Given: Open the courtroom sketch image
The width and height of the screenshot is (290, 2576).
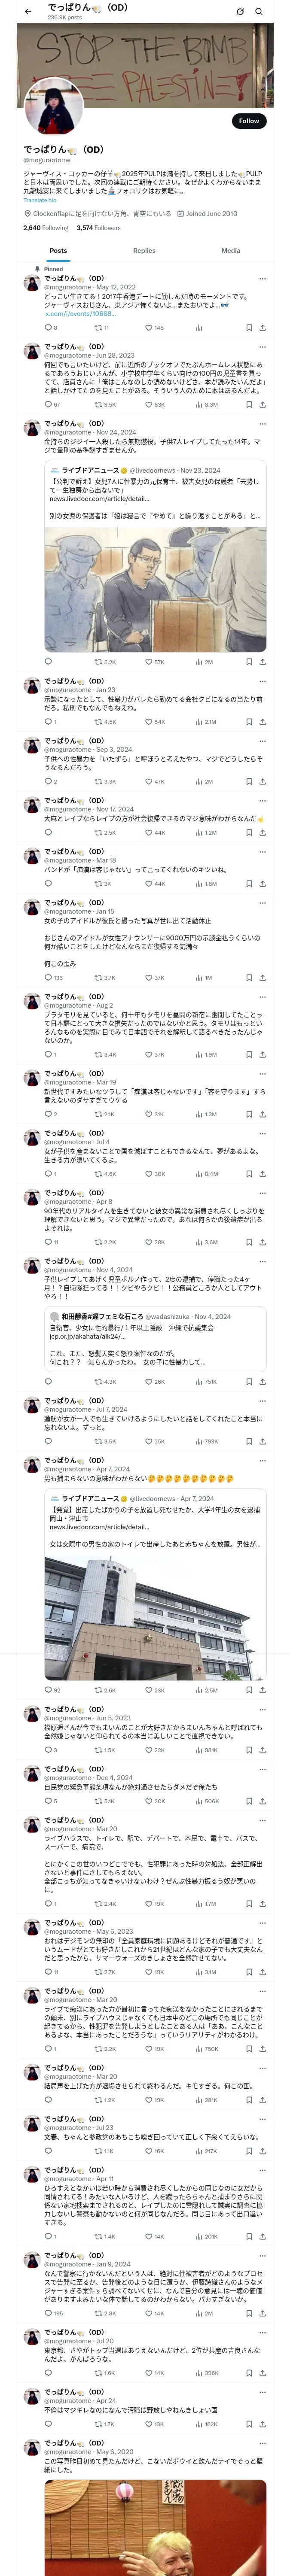Looking at the screenshot, I should pyautogui.click(x=155, y=589).
